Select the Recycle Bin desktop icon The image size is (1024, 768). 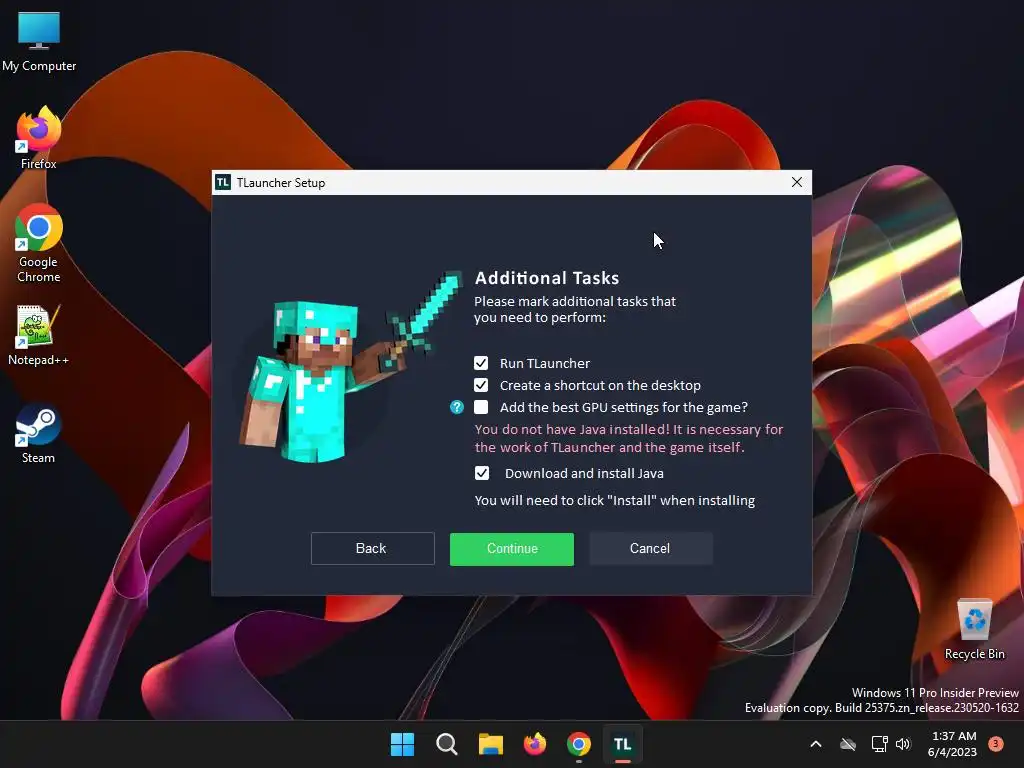[974, 630]
